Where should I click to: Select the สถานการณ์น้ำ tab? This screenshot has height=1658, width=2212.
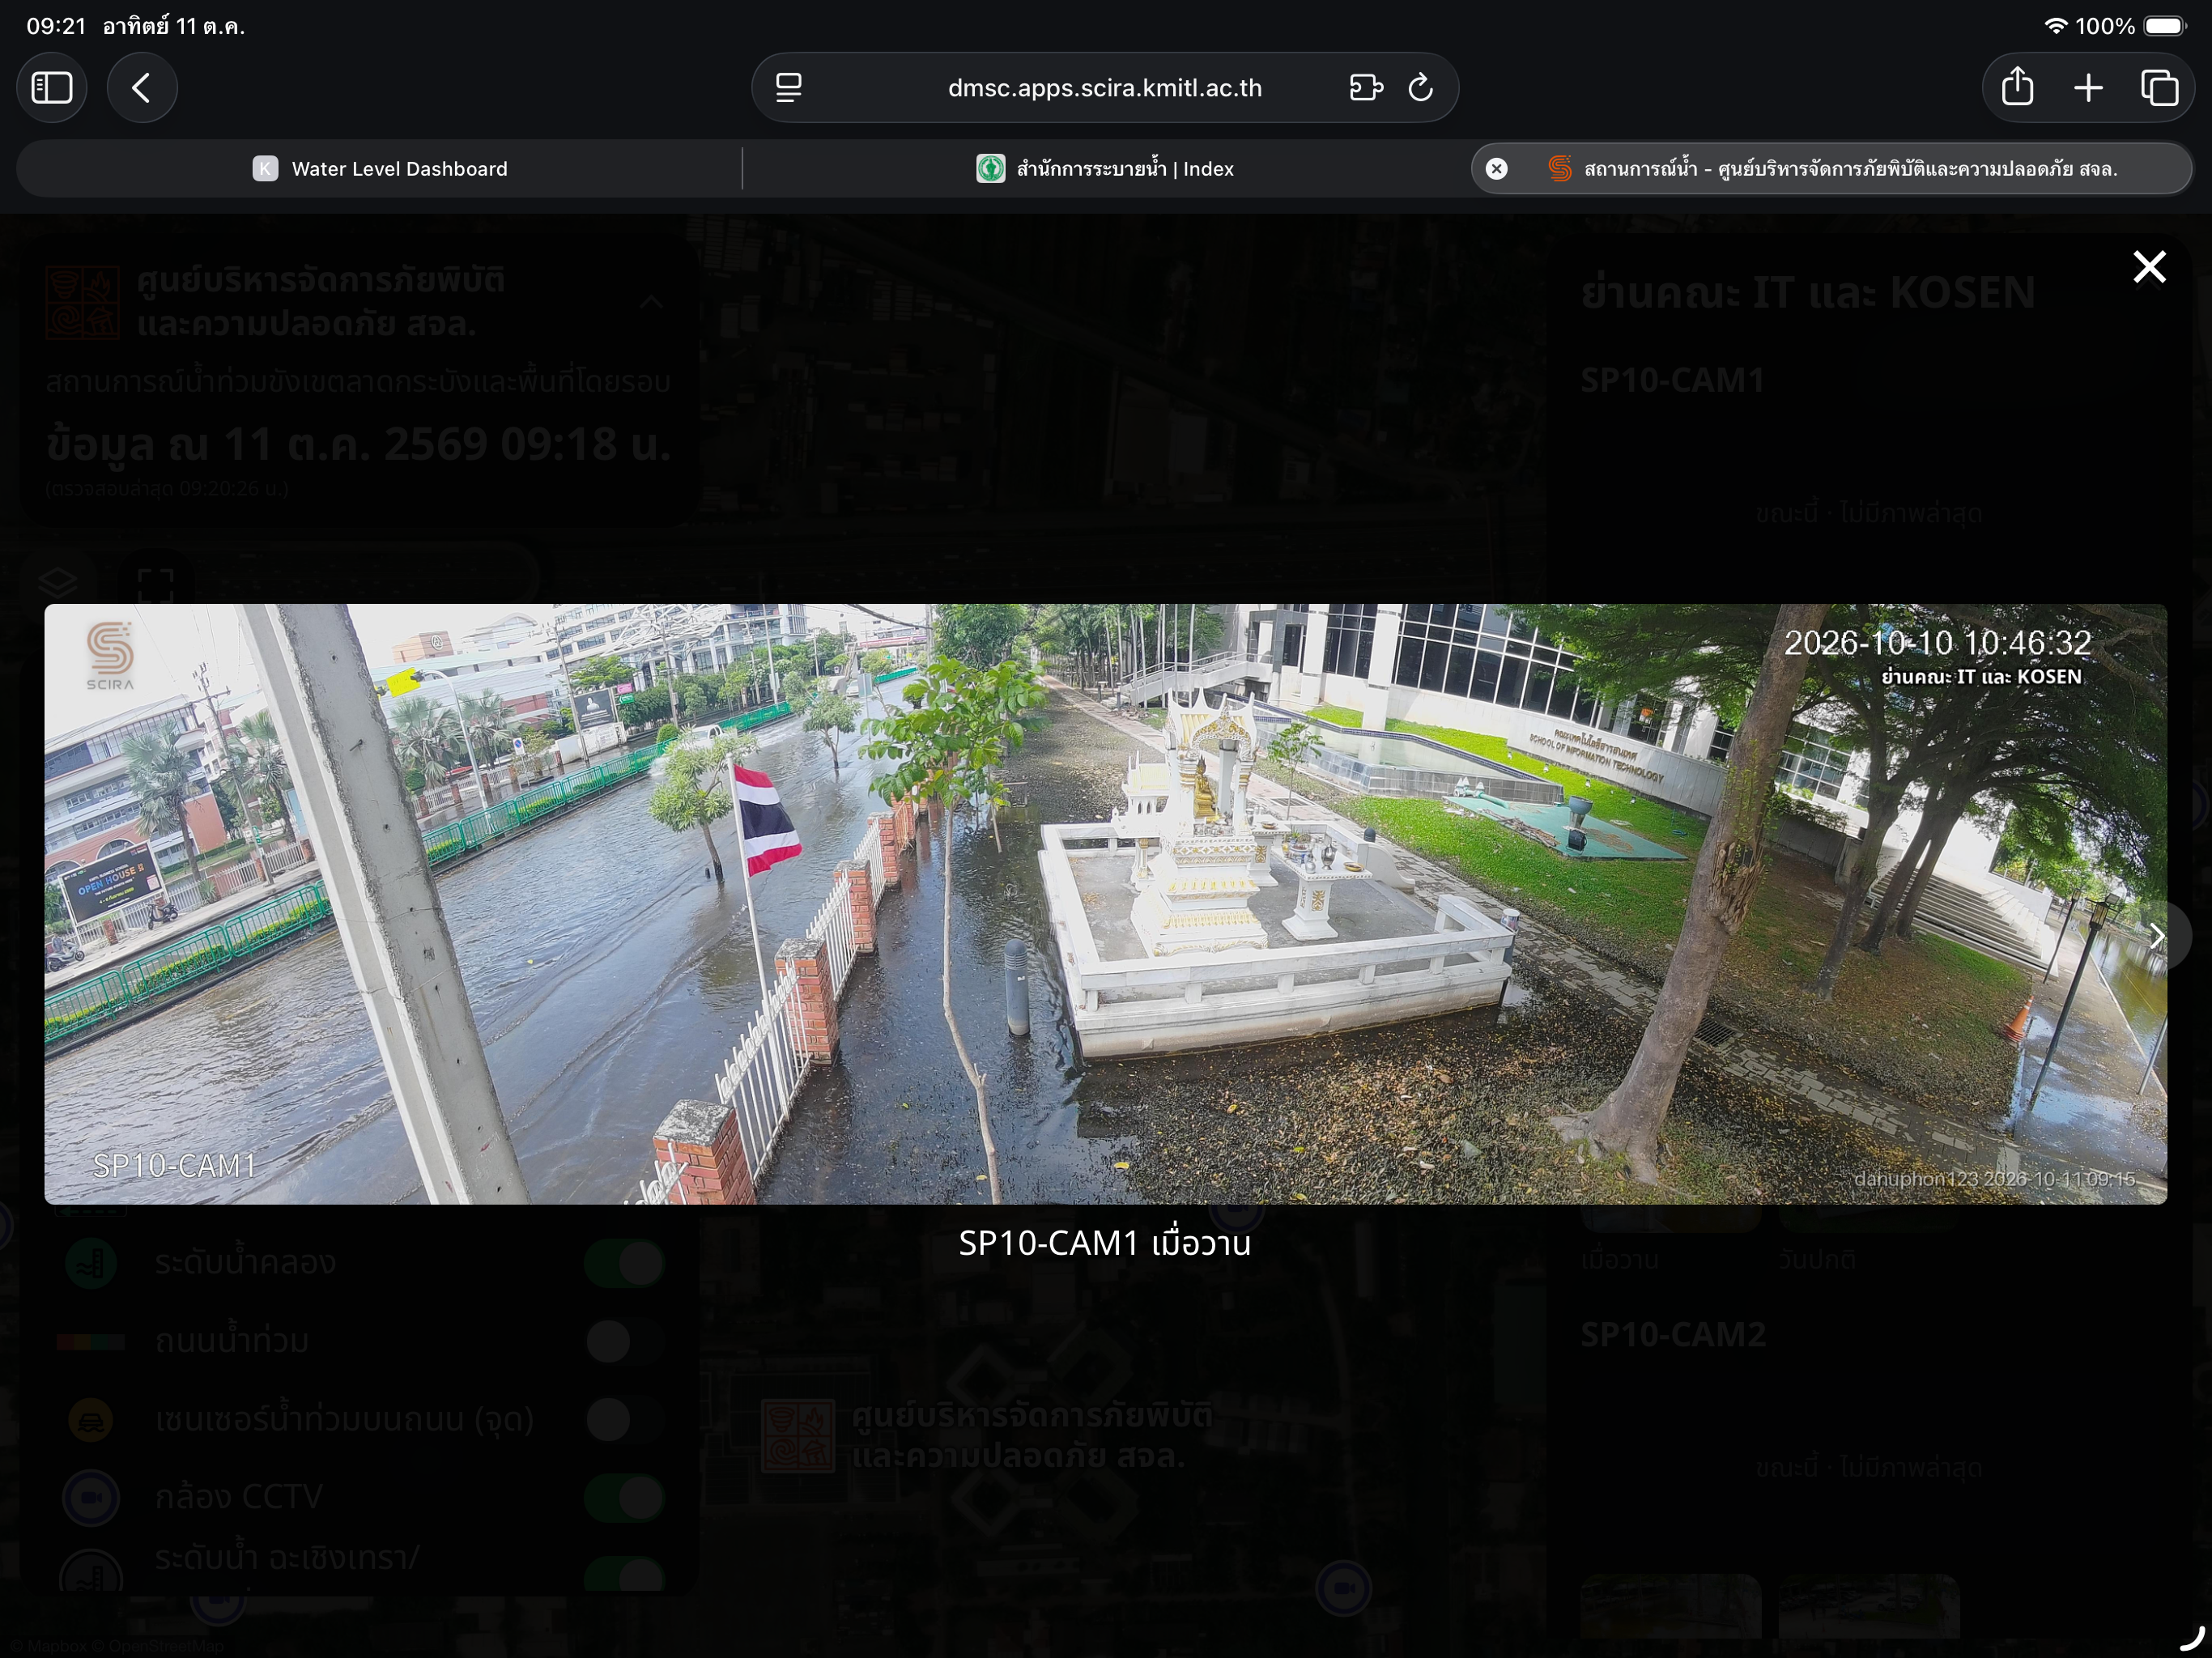tap(1831, 169)
